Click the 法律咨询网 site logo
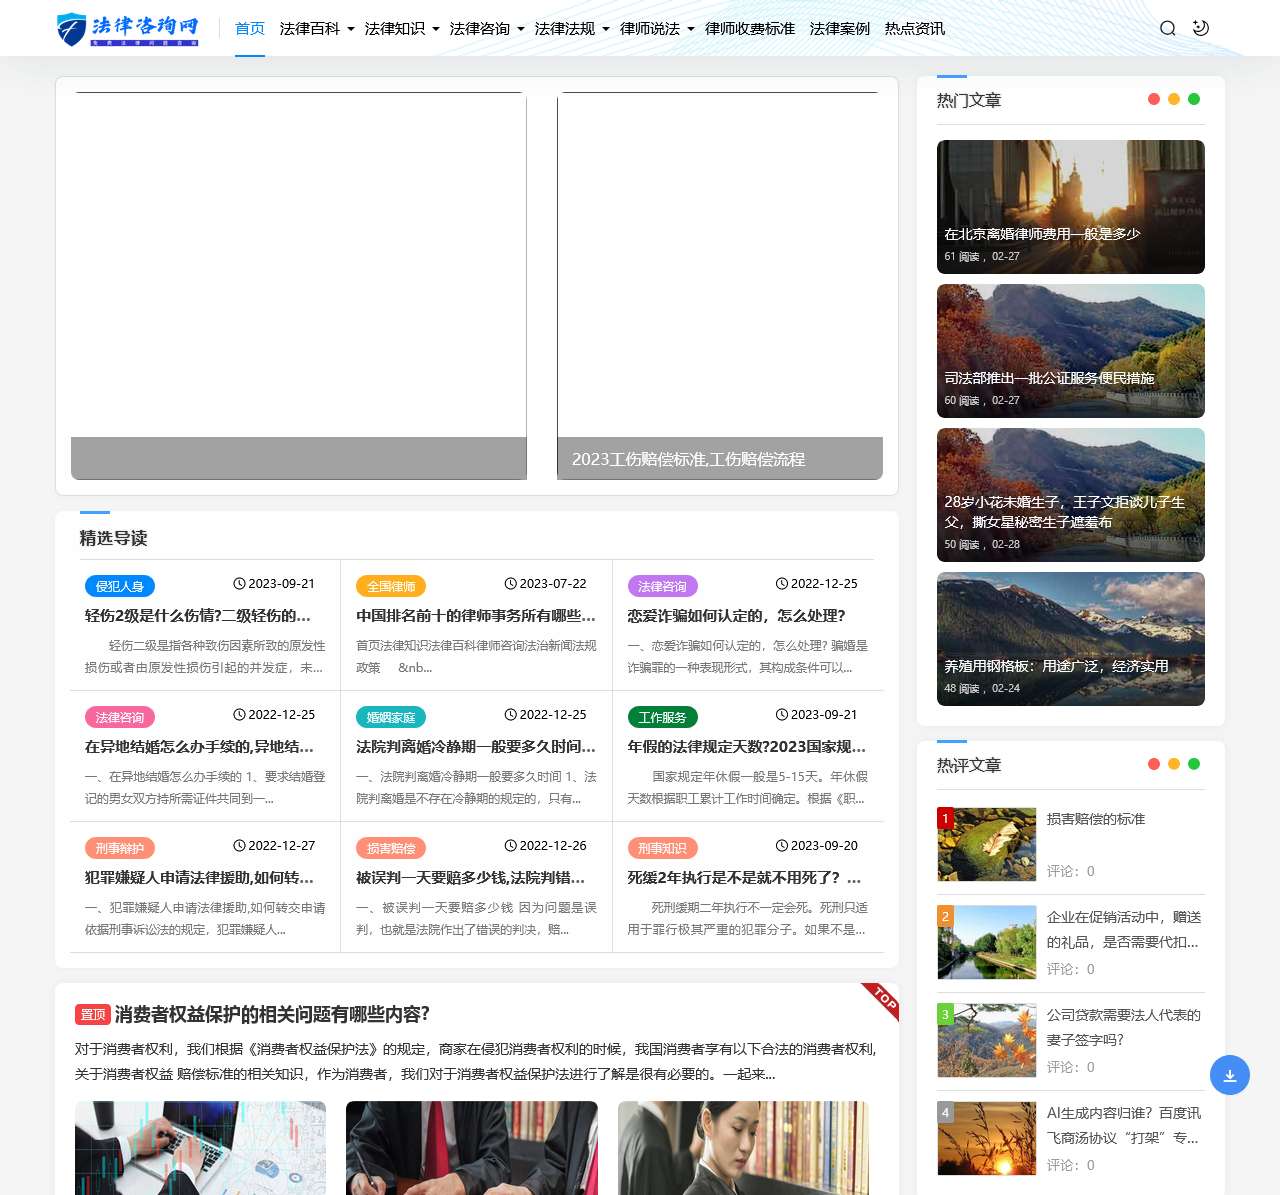1280x1195 pixels. pos(127,29)
